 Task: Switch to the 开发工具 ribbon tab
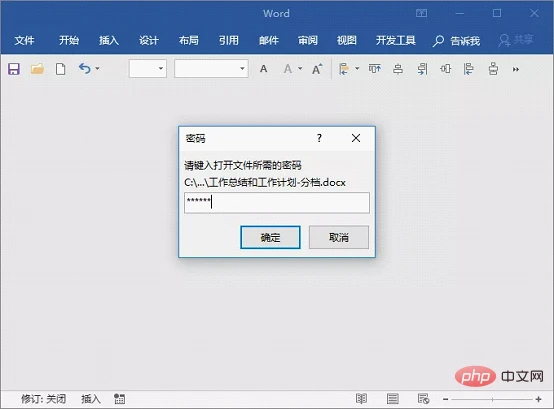point(396,41)
